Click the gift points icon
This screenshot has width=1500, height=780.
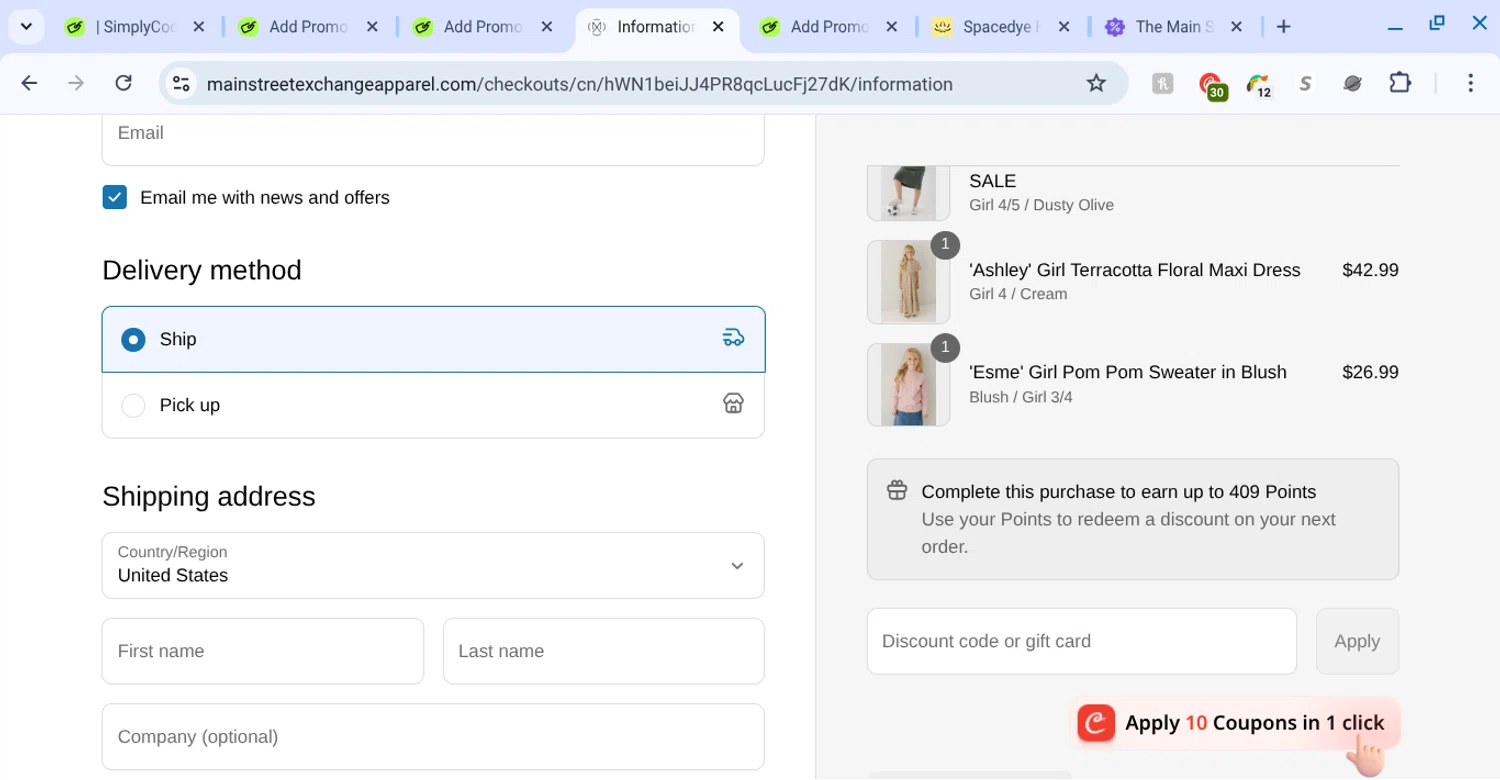click(x=897, y=491)
